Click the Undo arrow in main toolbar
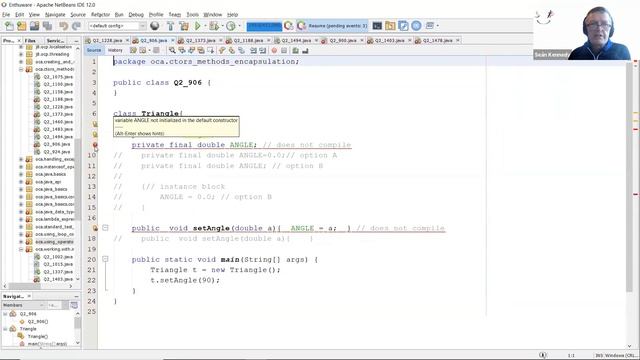This screenshot has width=640, height=360. tap(63, 26)
